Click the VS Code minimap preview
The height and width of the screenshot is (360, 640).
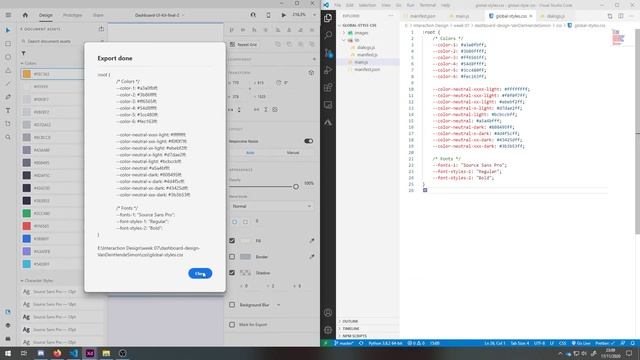tap(618, 38)
